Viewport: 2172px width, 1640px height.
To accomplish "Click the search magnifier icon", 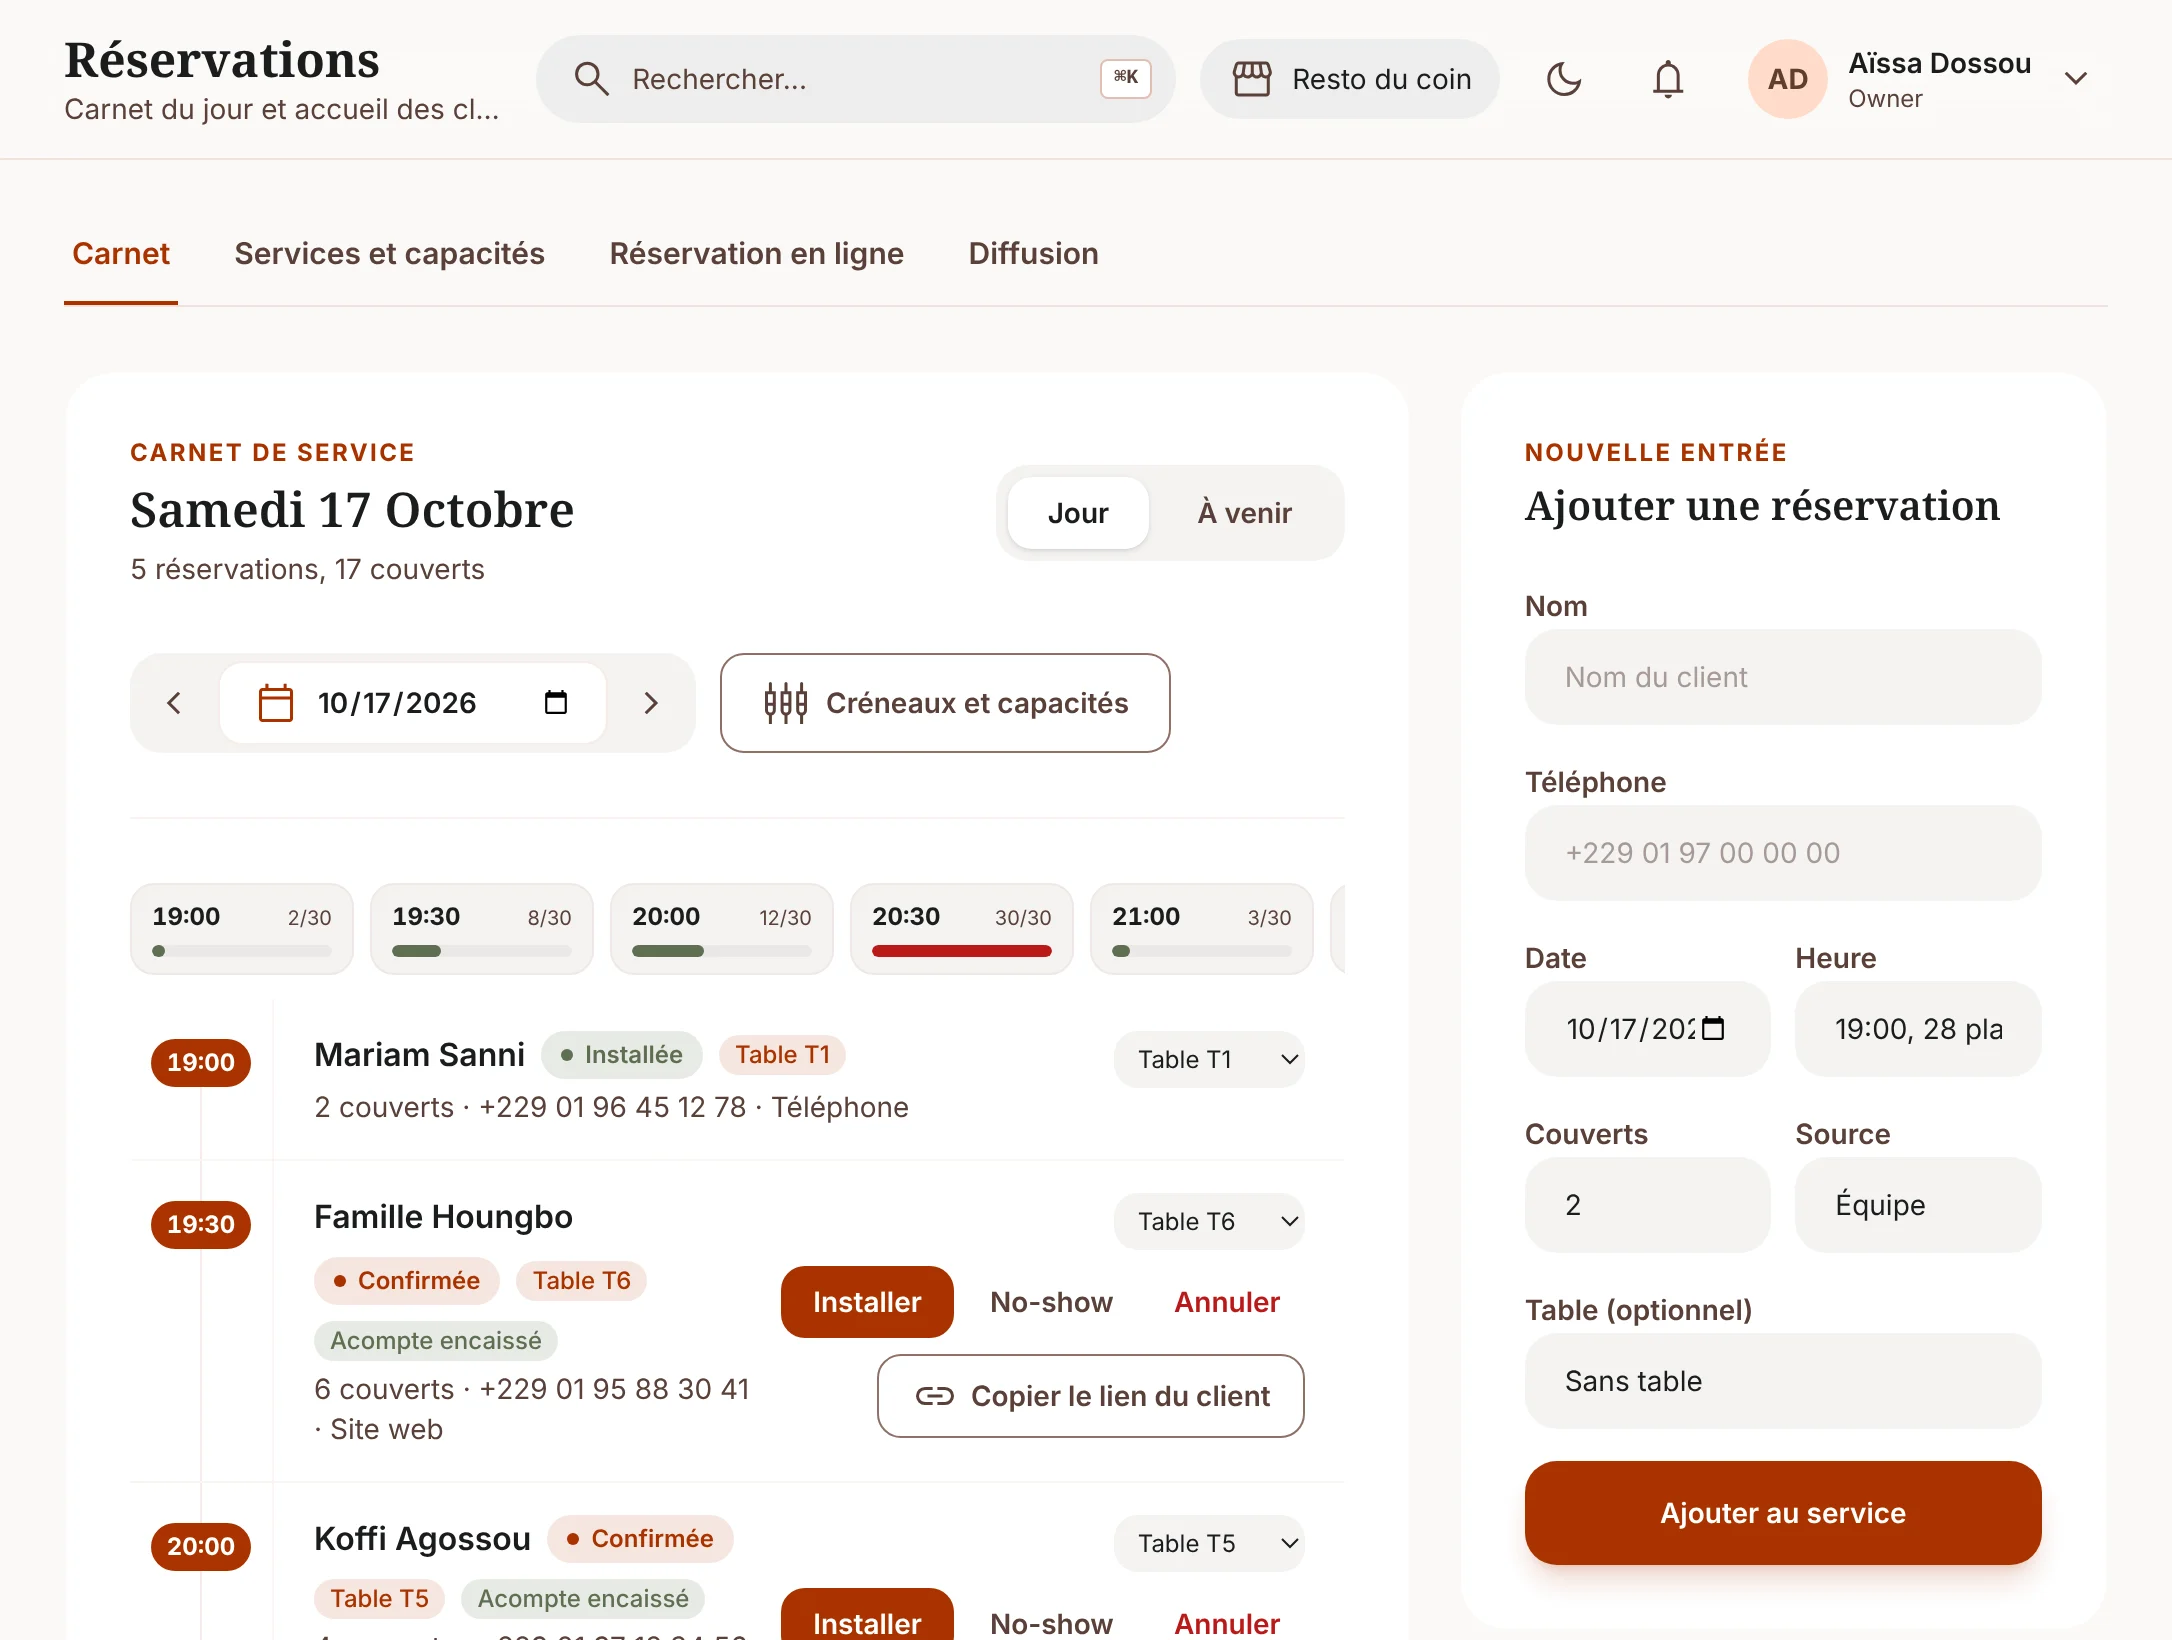I will point(591,79).
